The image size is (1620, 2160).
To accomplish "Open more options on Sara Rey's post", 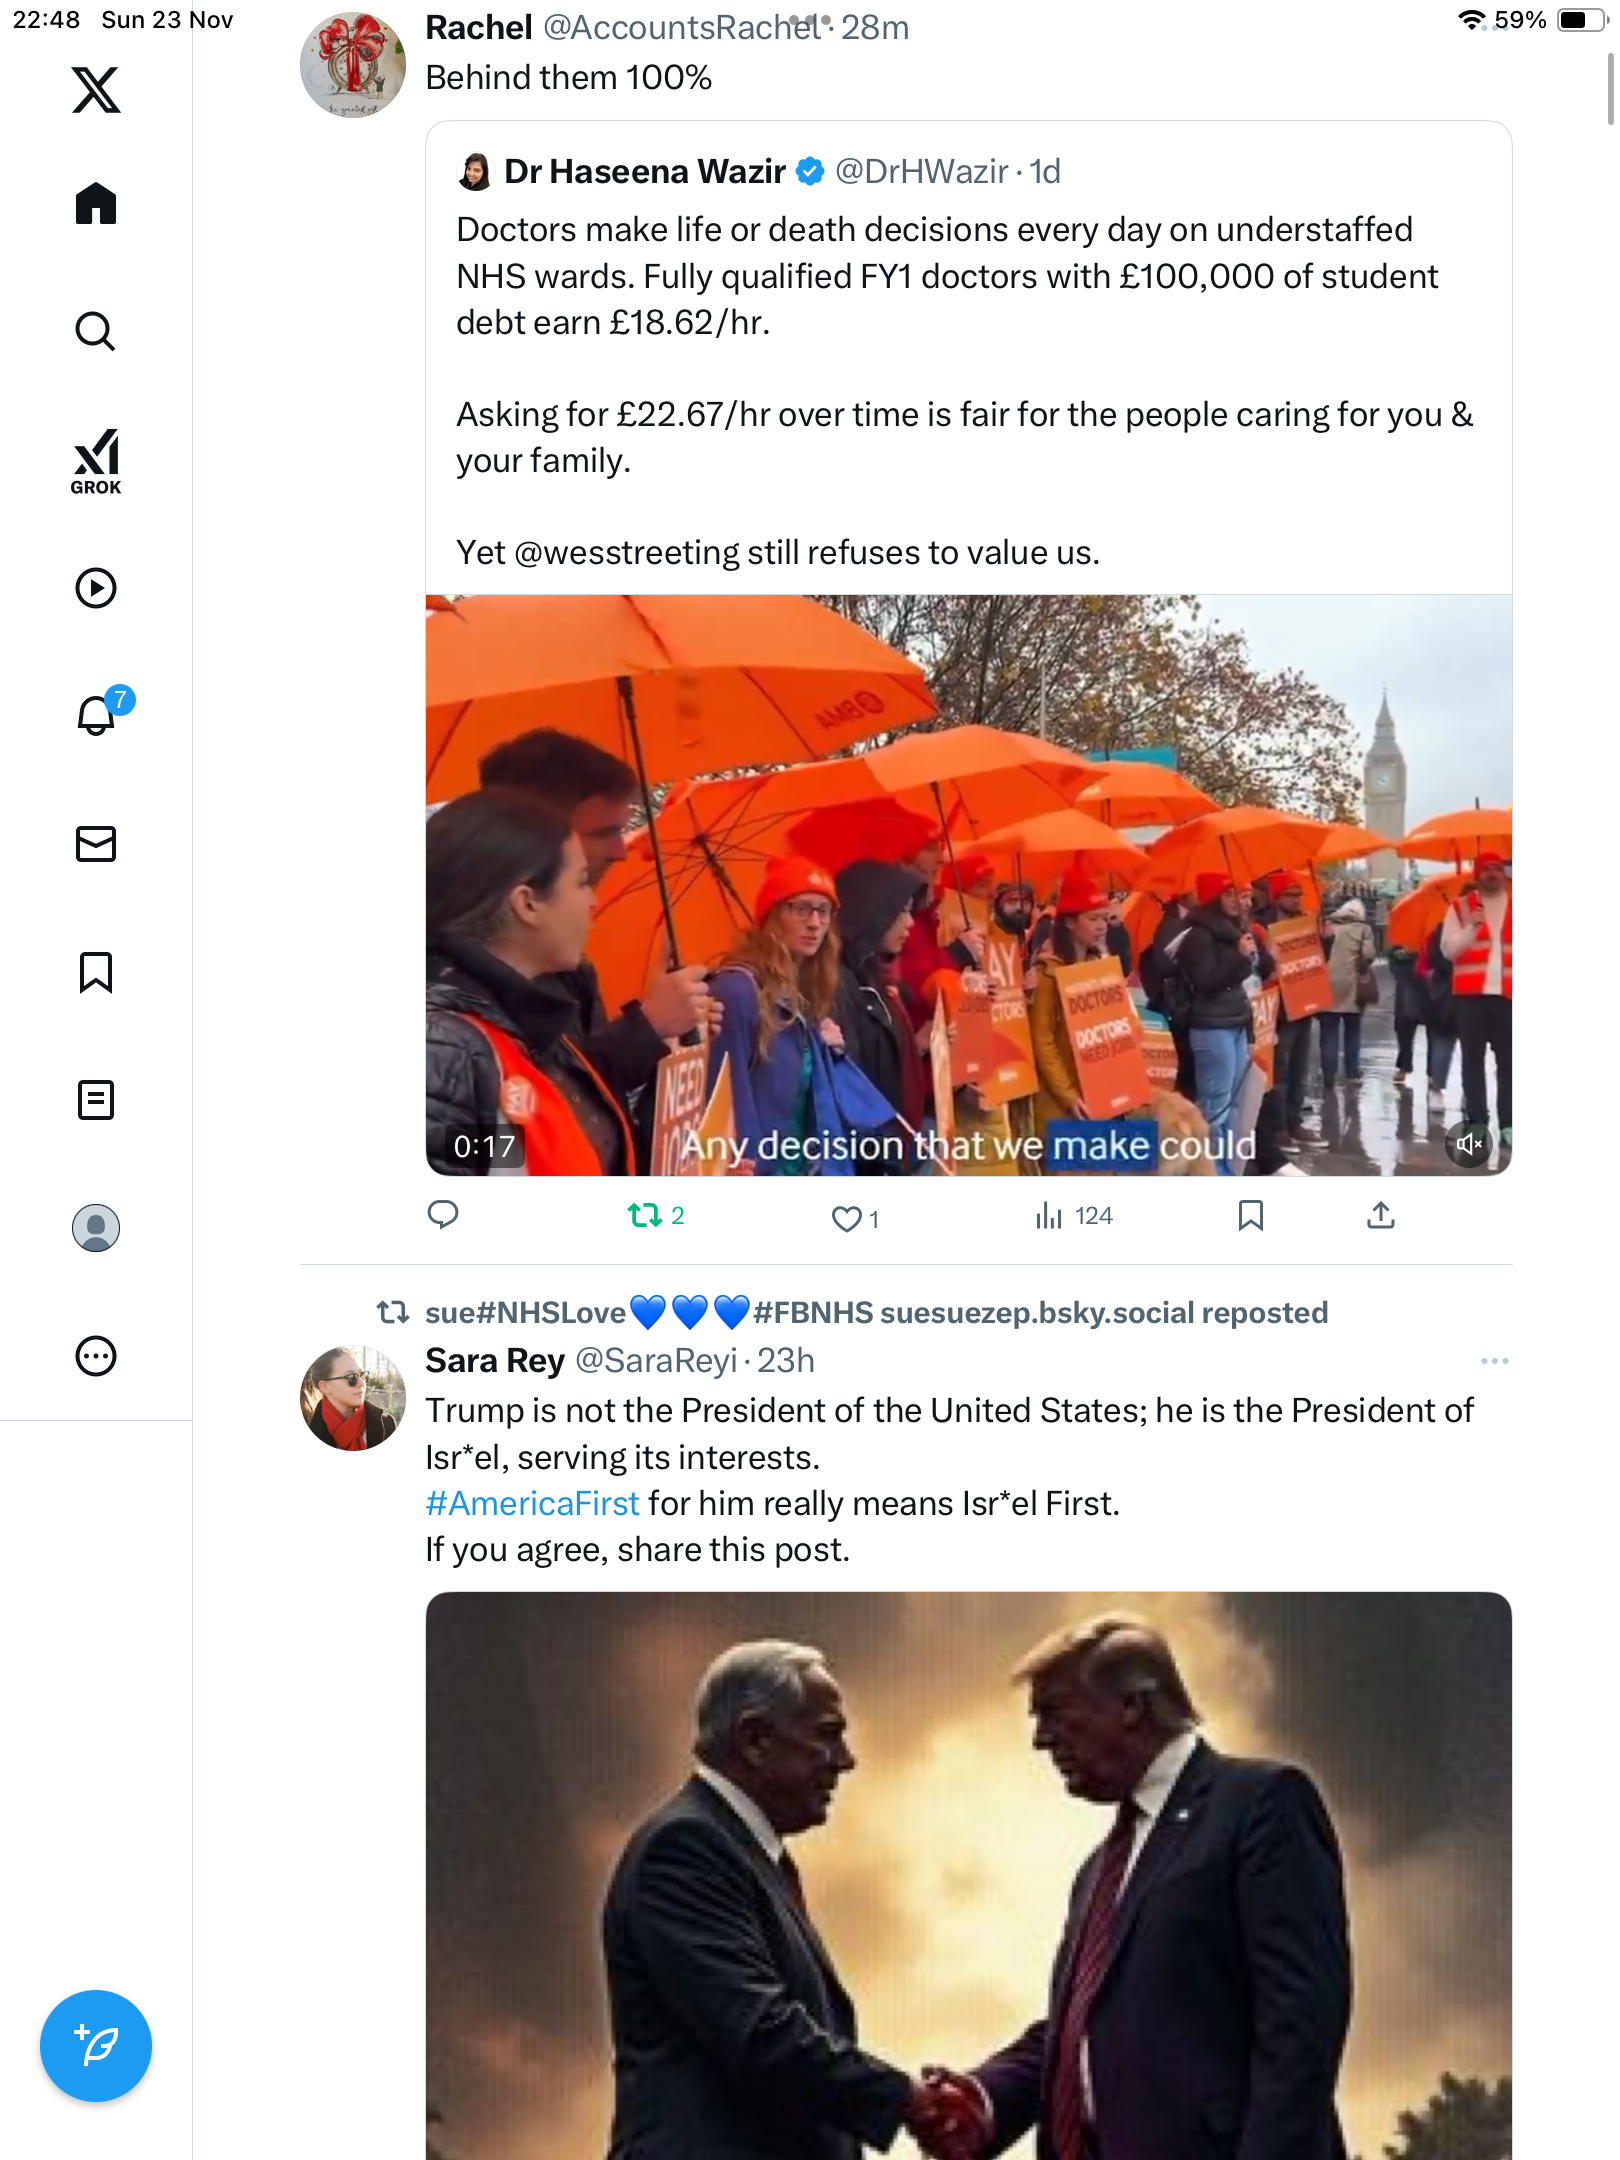I will tap(1494, 1361).
